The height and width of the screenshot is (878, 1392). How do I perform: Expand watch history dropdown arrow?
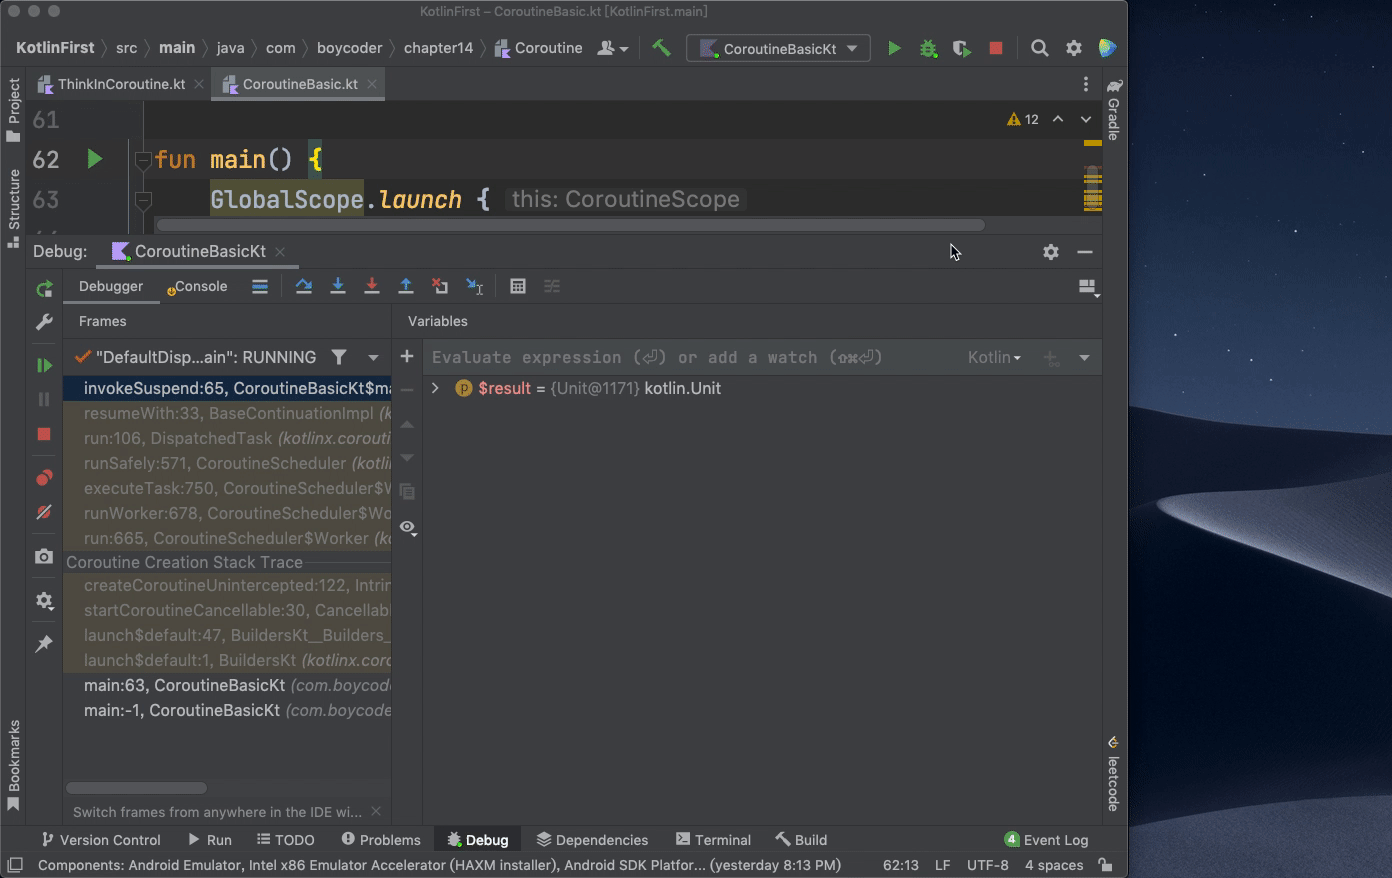tap(1084, 357)
